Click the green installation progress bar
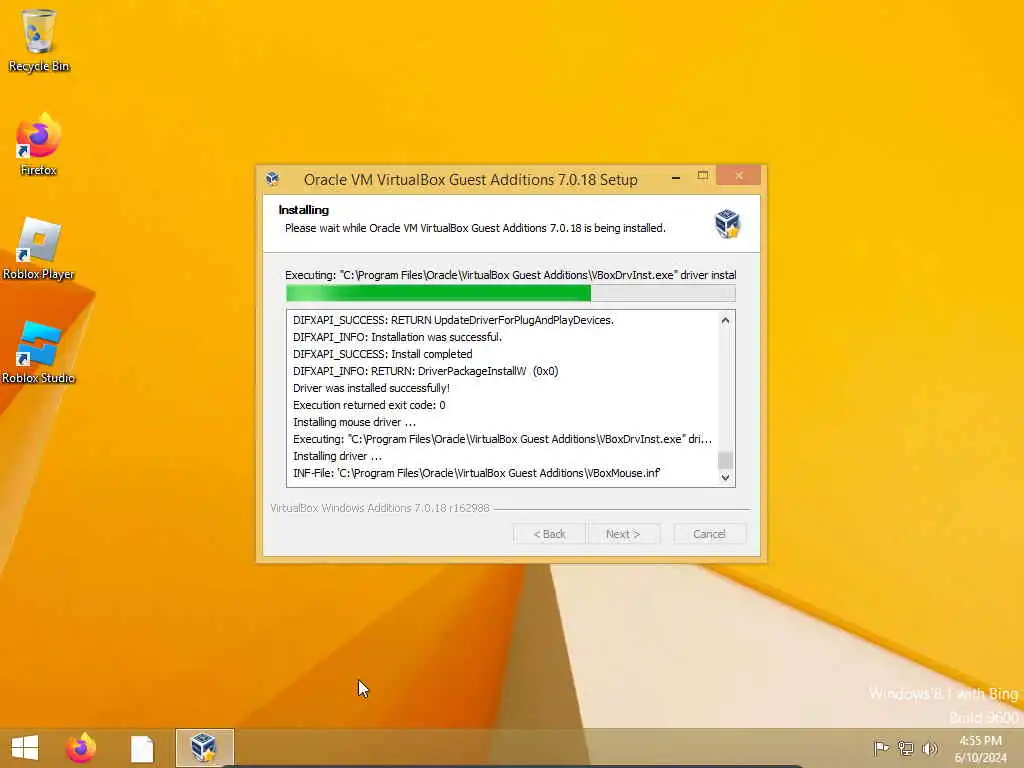 pyautogui.click(x=511, y=293)
